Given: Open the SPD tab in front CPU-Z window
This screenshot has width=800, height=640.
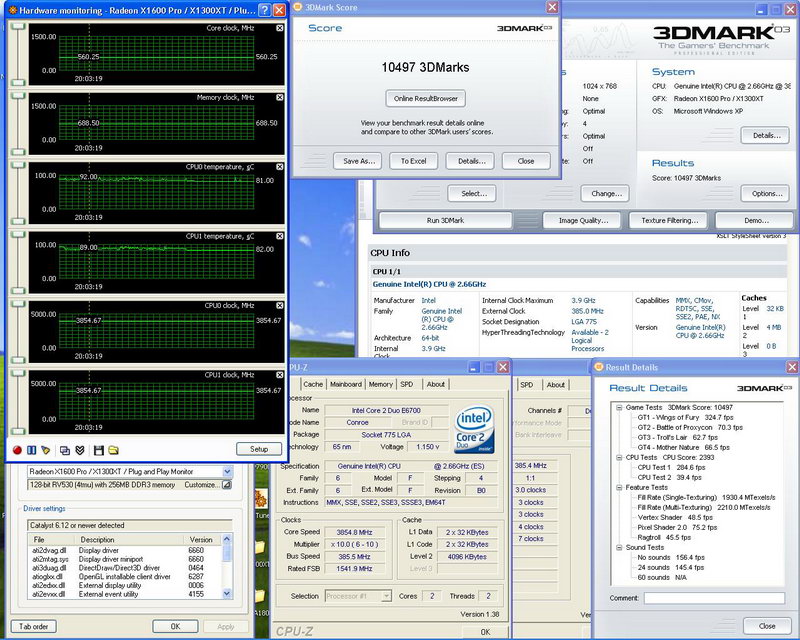Looking at the screenshot, I should (x=407, y=384).
